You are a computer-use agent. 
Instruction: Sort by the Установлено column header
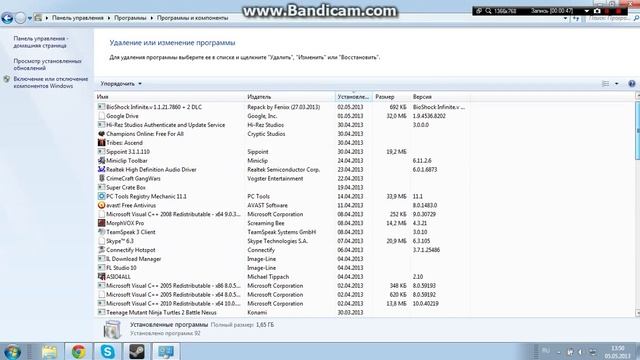(x=353, y=97)
